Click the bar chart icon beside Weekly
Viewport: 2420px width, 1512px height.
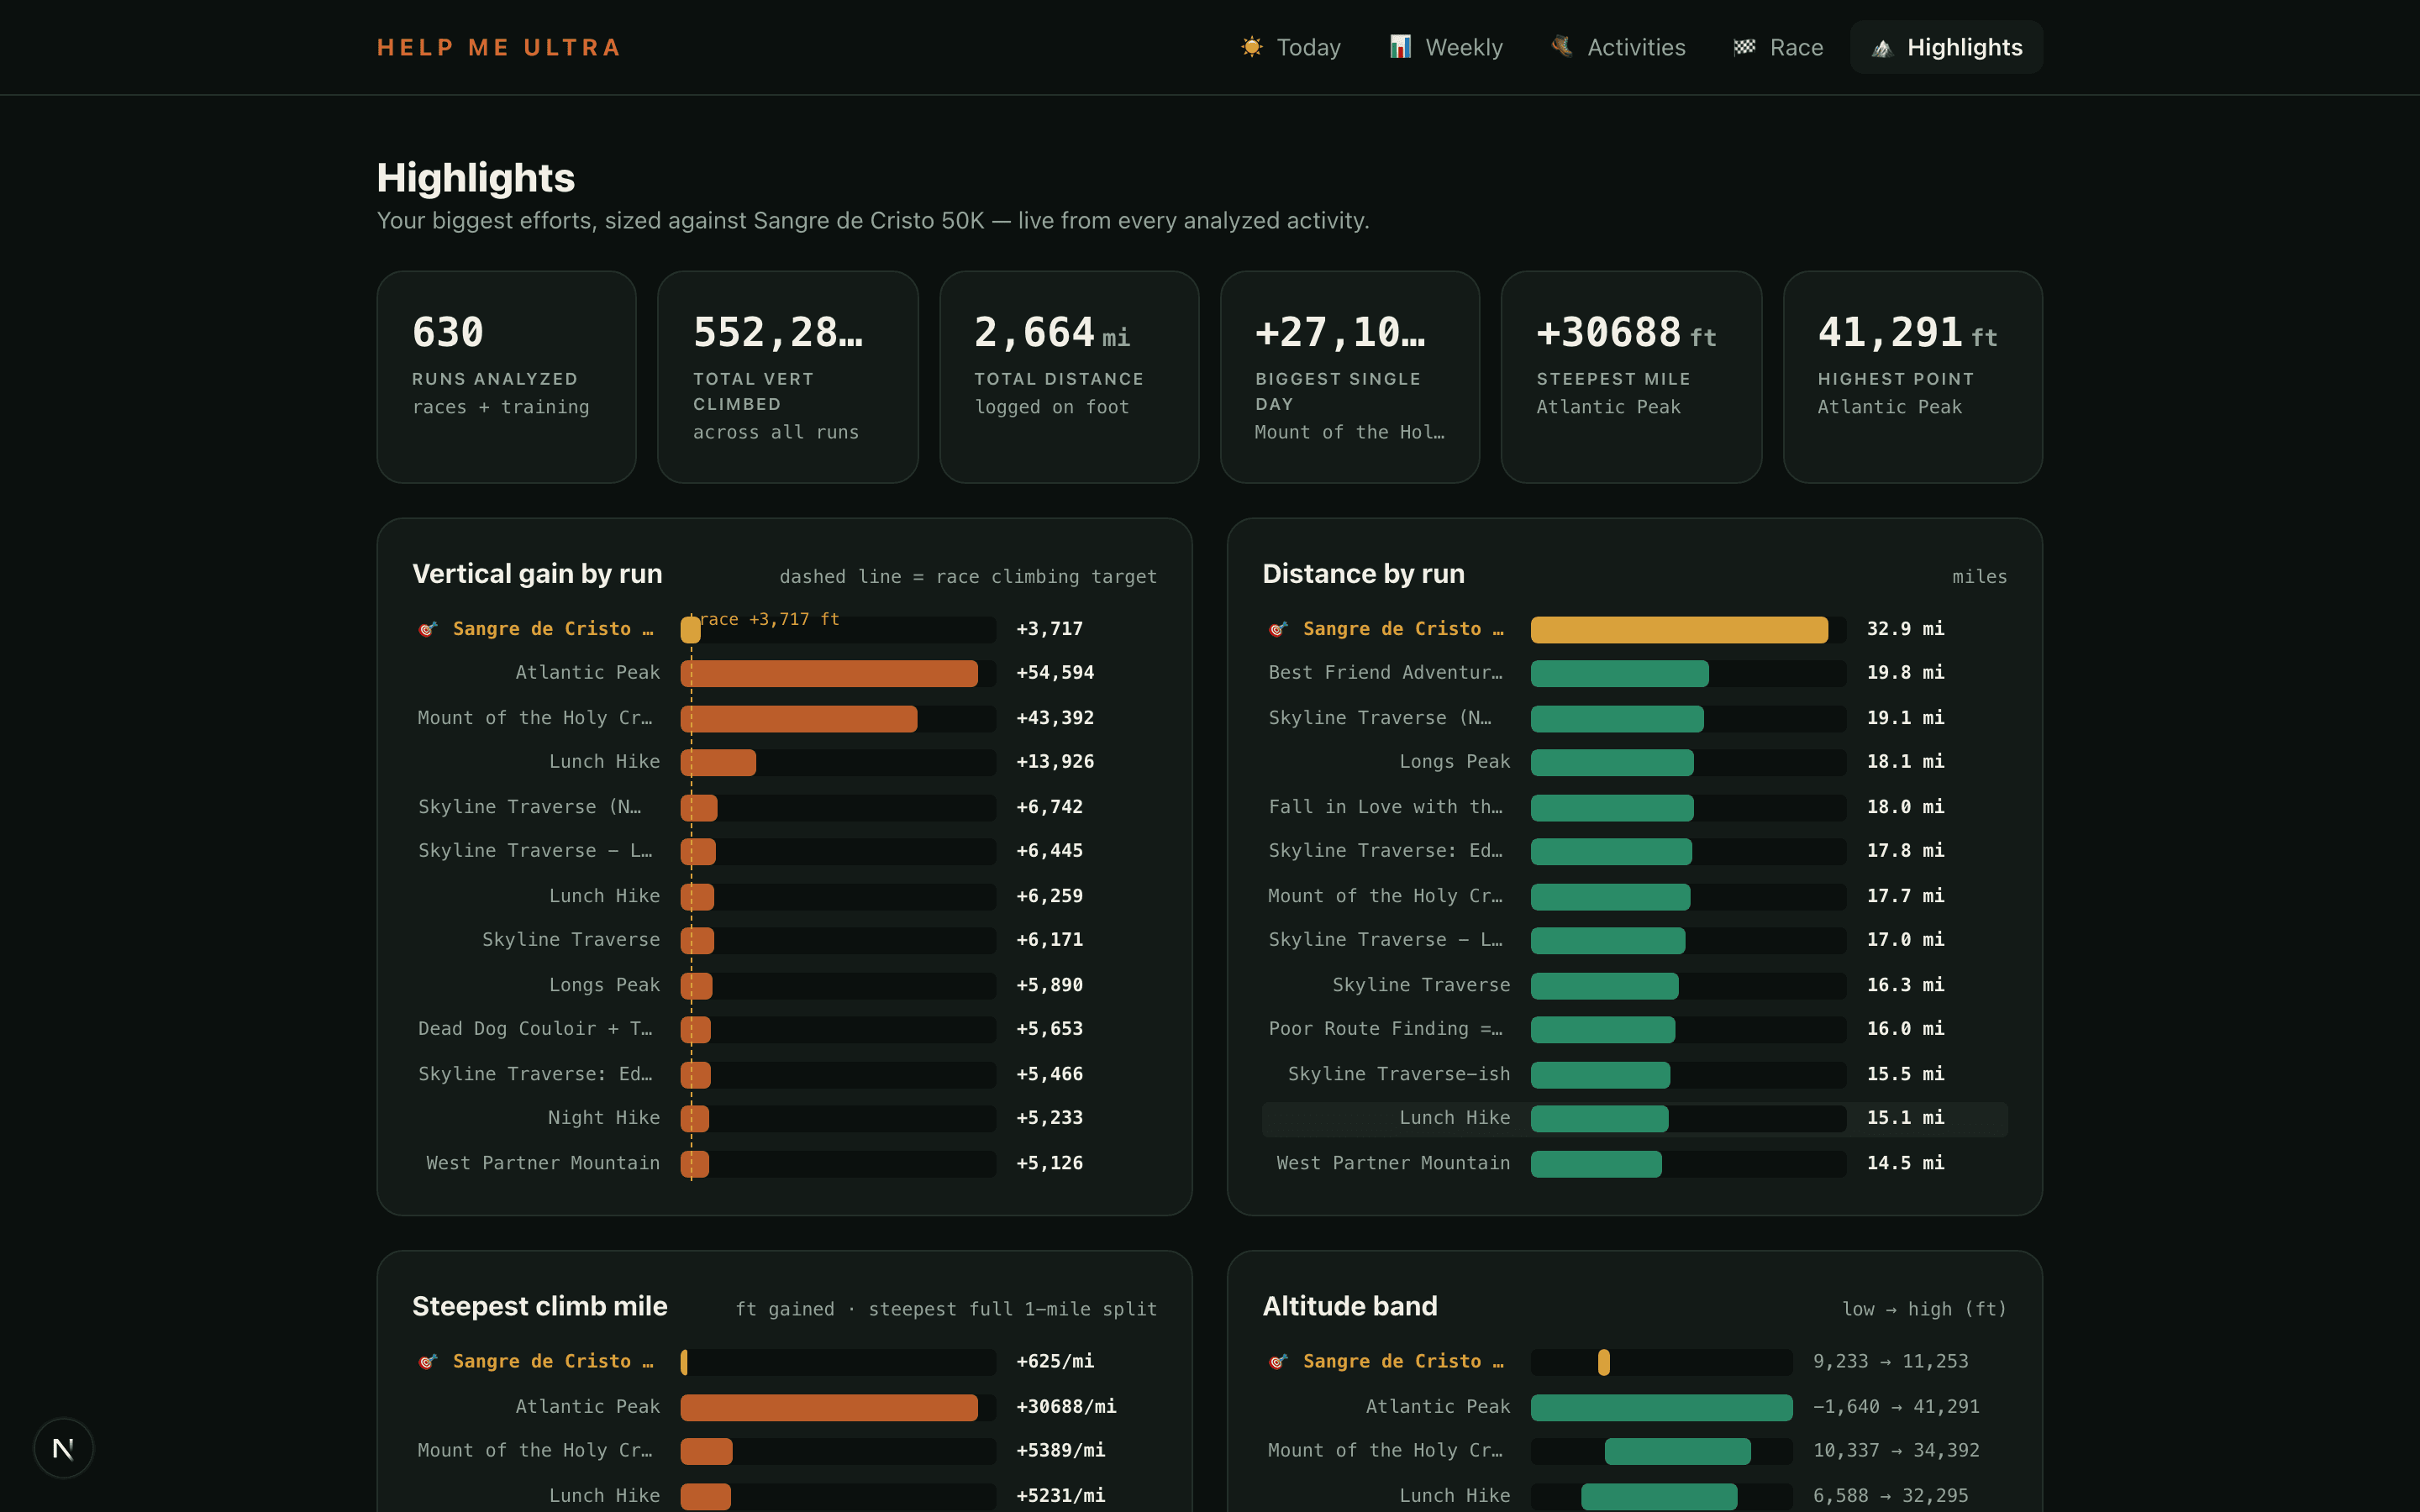1400,47
